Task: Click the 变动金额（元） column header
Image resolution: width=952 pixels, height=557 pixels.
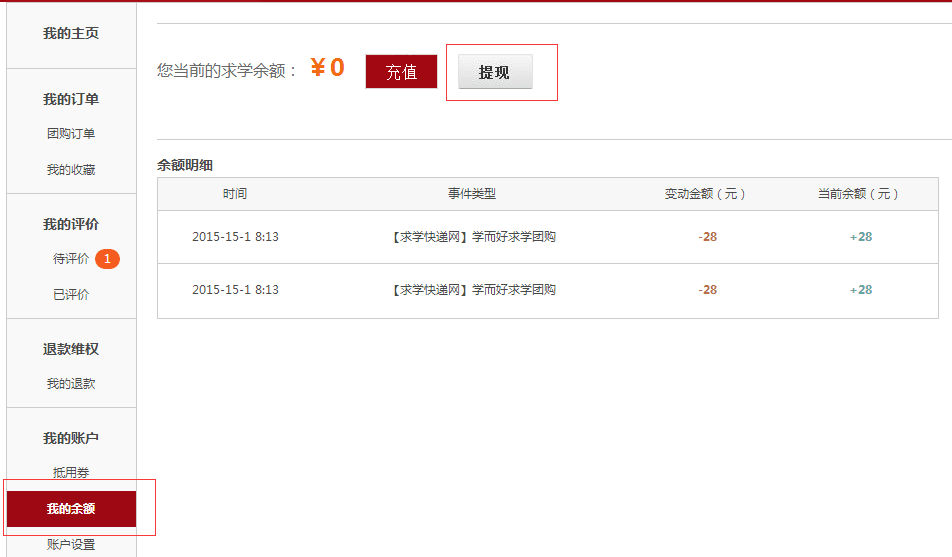Action: pos(706,194)
